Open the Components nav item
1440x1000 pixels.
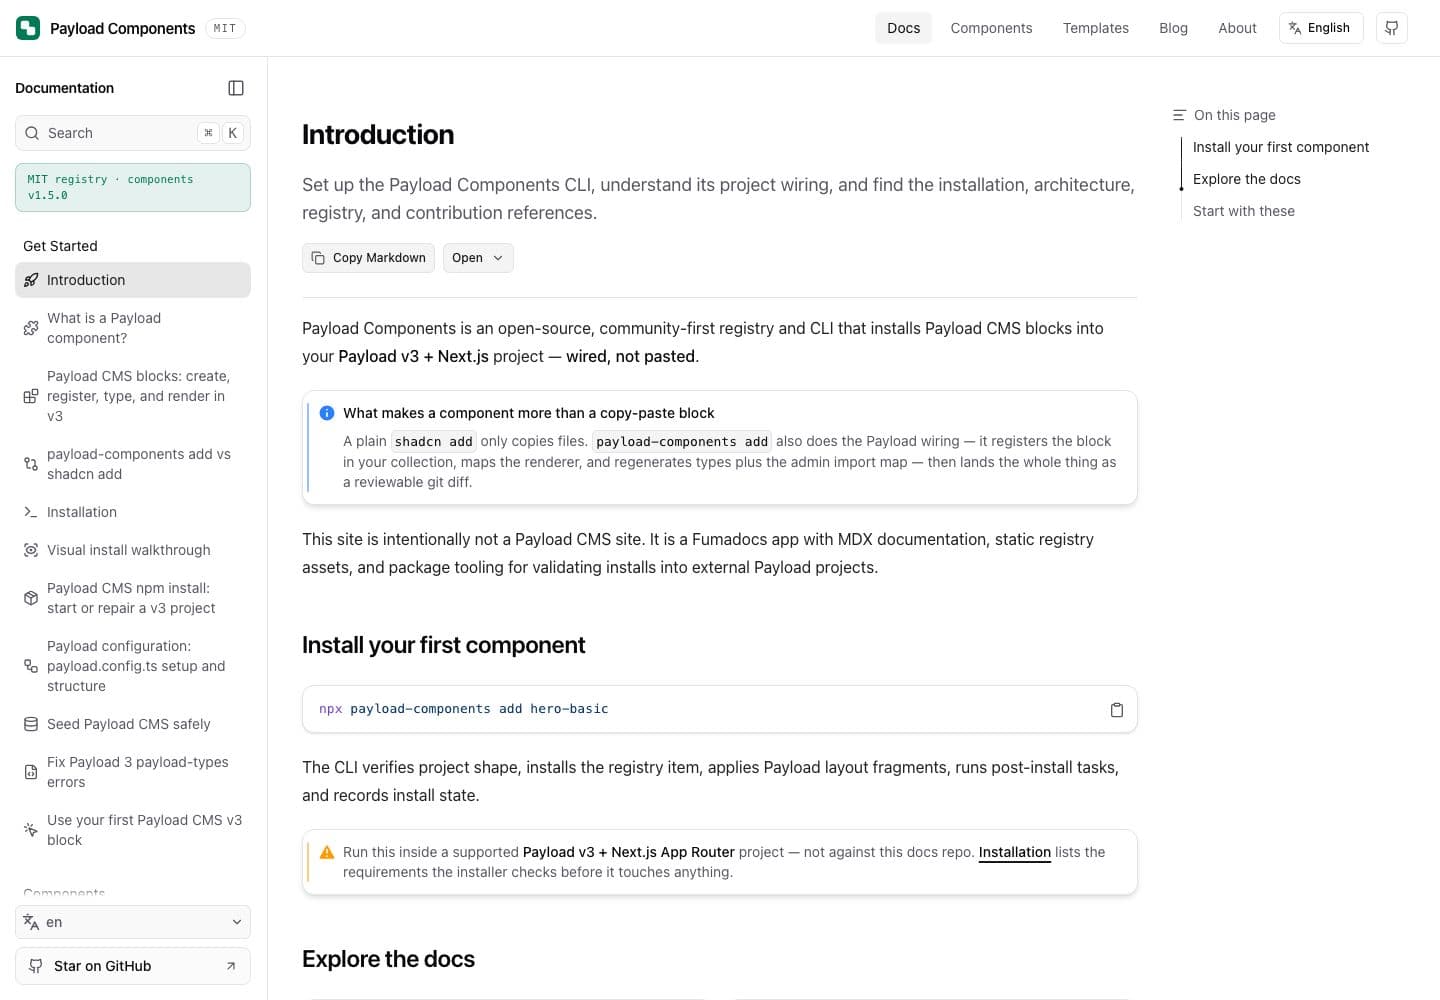991,28
